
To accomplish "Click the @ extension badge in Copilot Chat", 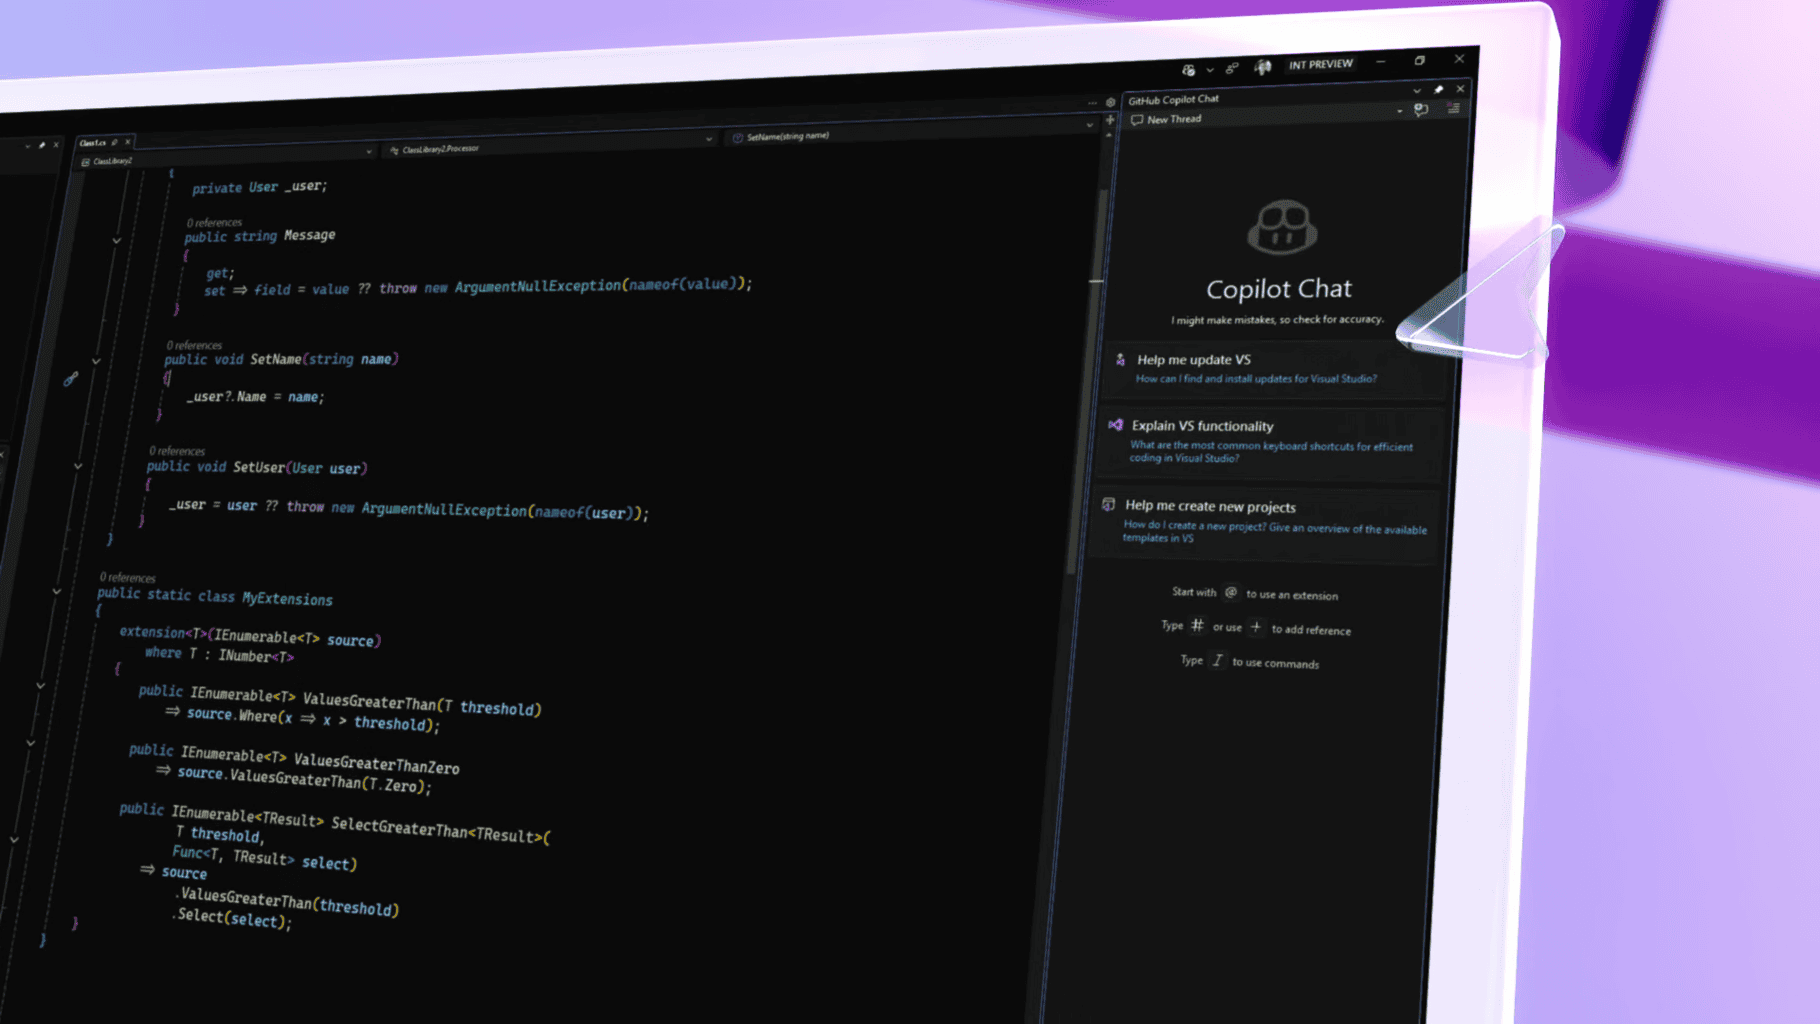I will pos(1230,592).
